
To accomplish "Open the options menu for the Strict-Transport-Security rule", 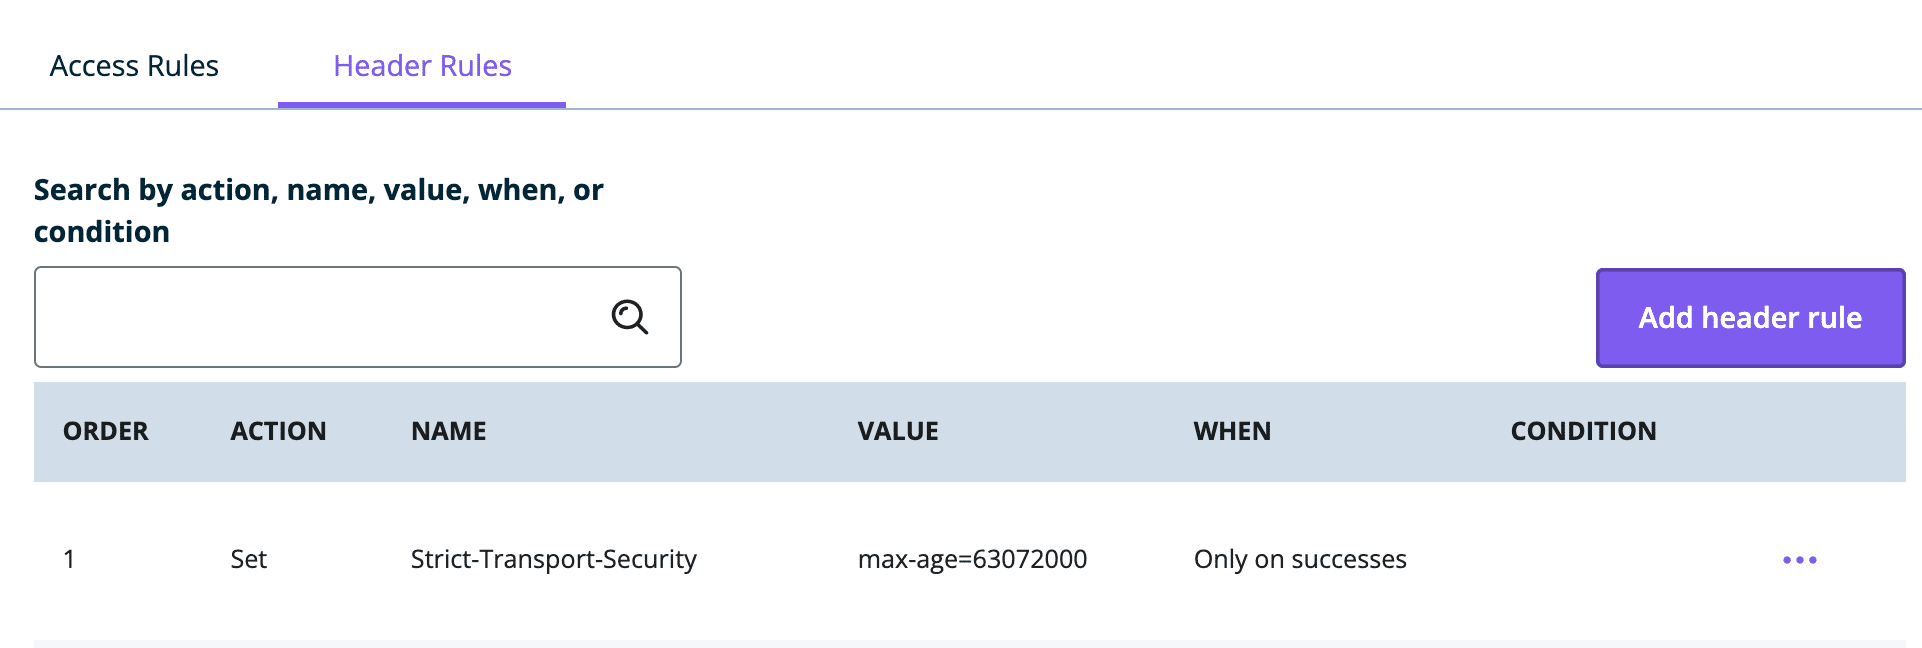I will 1800,560.
